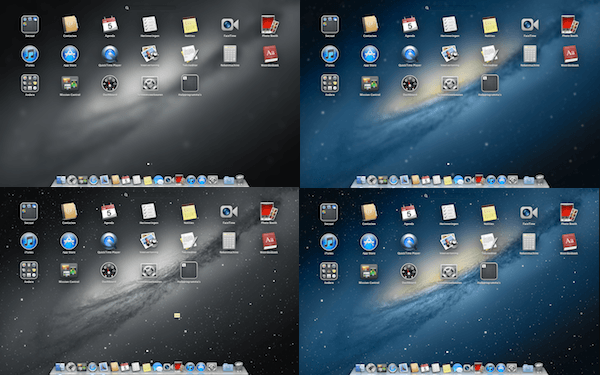
Task: Open Finder in the bottom-right panel's Dock
Action: [x=360, y=367]
